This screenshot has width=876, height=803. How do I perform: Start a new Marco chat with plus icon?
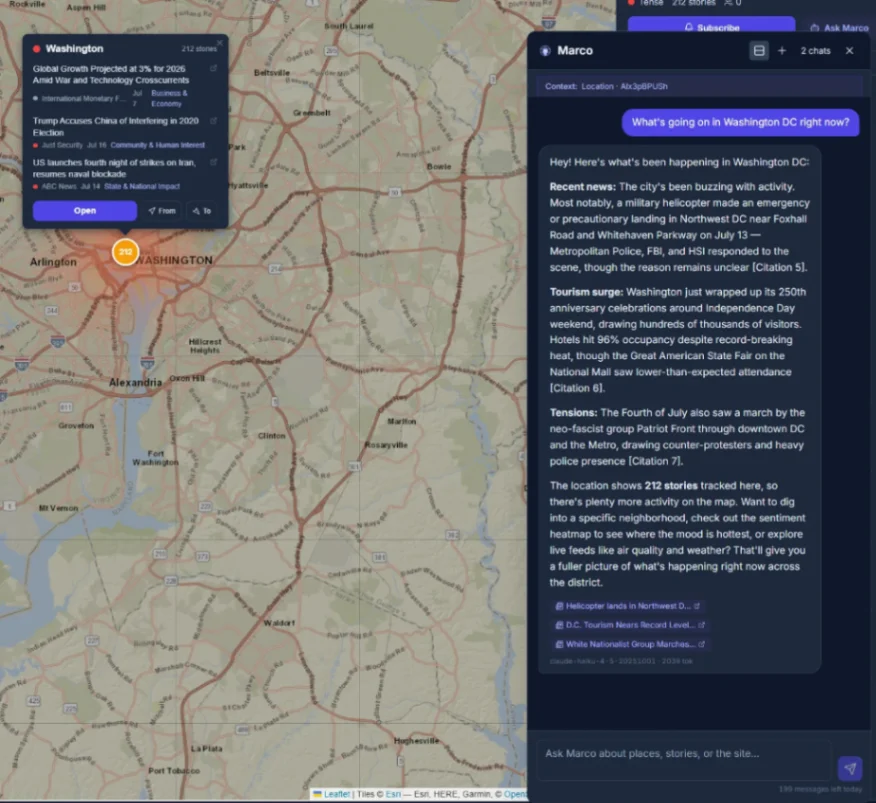tap(782, 51)
